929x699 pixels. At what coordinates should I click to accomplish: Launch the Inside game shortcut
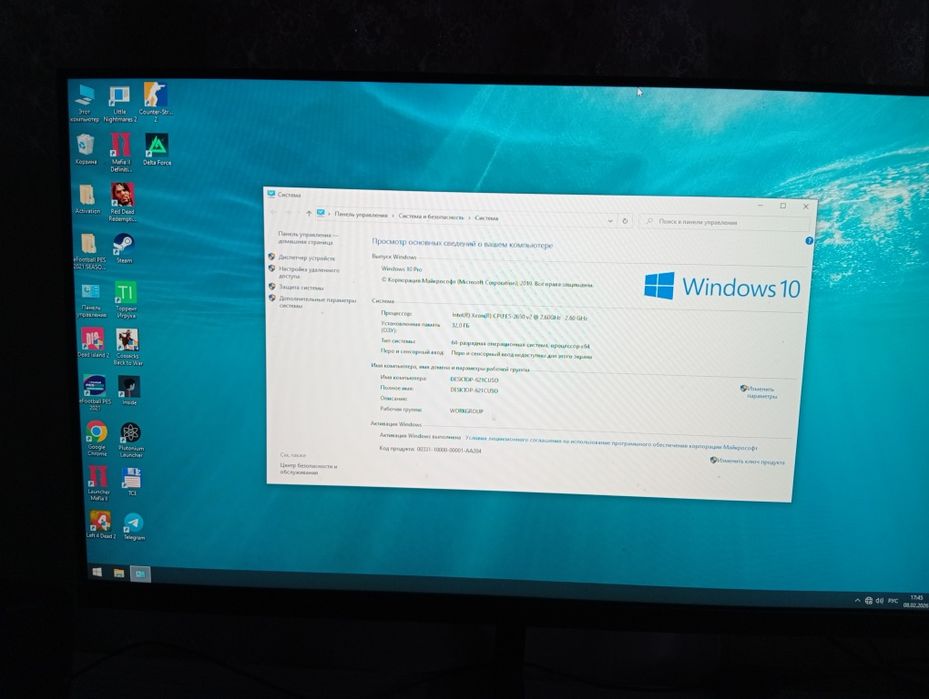(129, 390)
